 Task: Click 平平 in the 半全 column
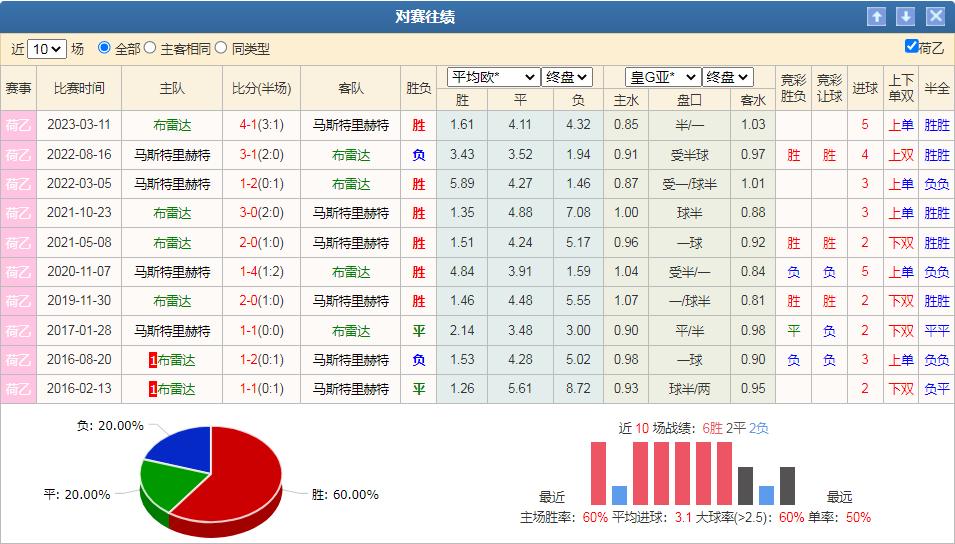[937, 331]
